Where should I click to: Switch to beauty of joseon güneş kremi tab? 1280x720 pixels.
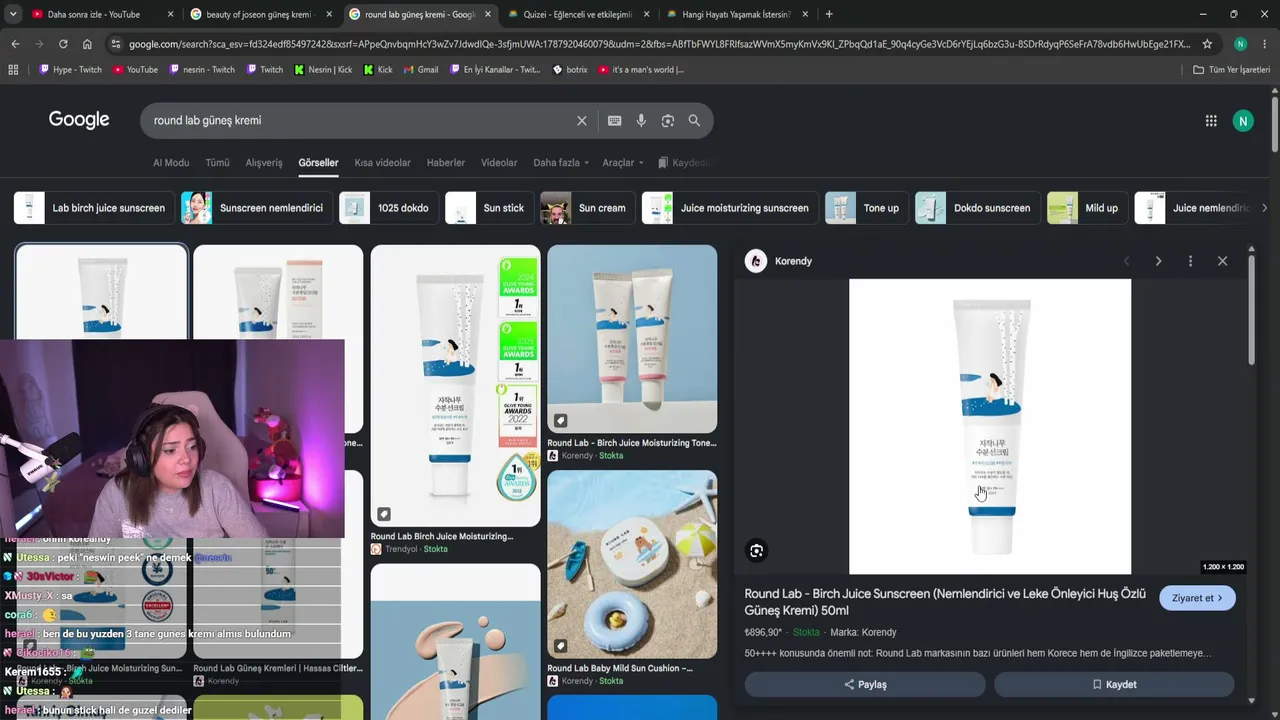click(260, 14)
